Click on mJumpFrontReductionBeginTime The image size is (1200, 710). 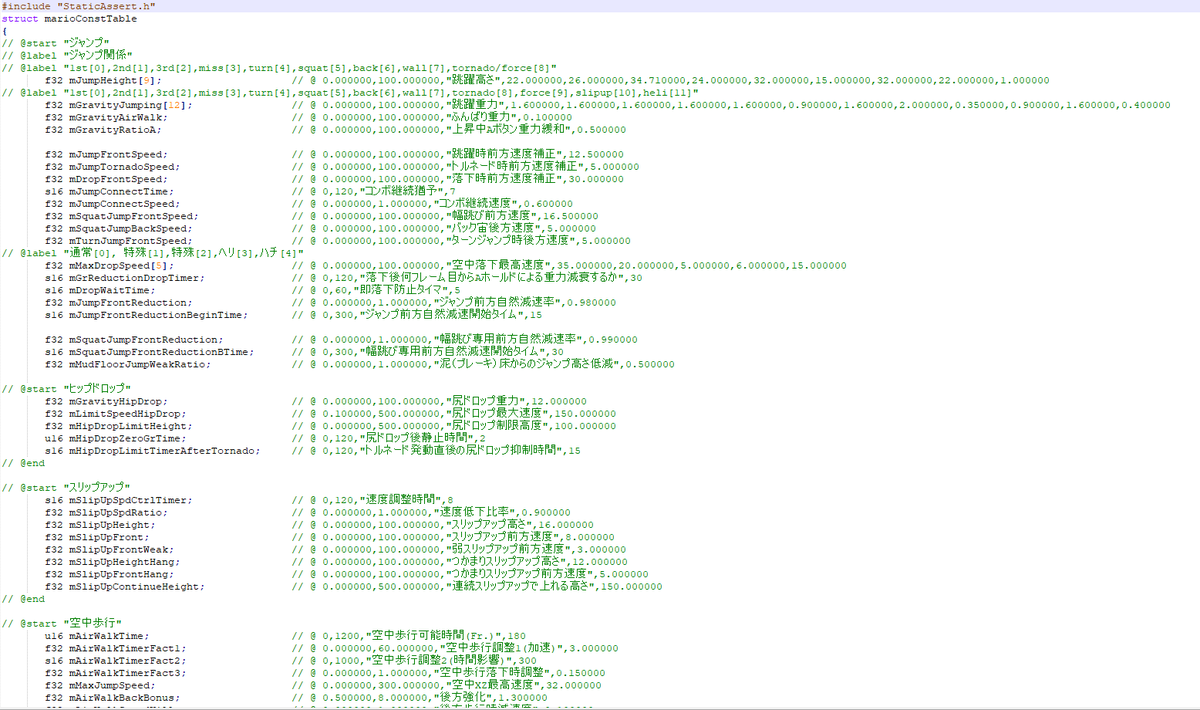pos(155,315)
